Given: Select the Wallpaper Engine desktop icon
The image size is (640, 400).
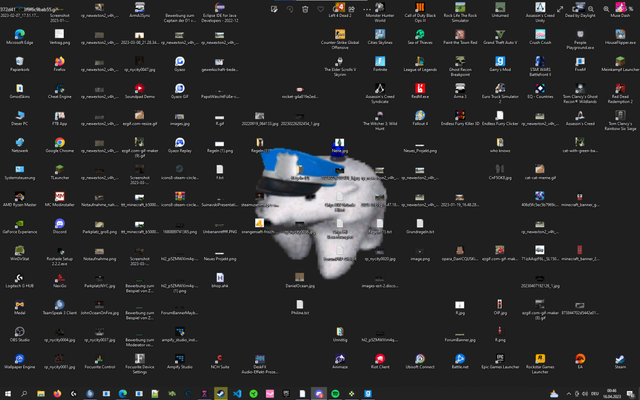Looking at the screenshot, I should point(20,361).
